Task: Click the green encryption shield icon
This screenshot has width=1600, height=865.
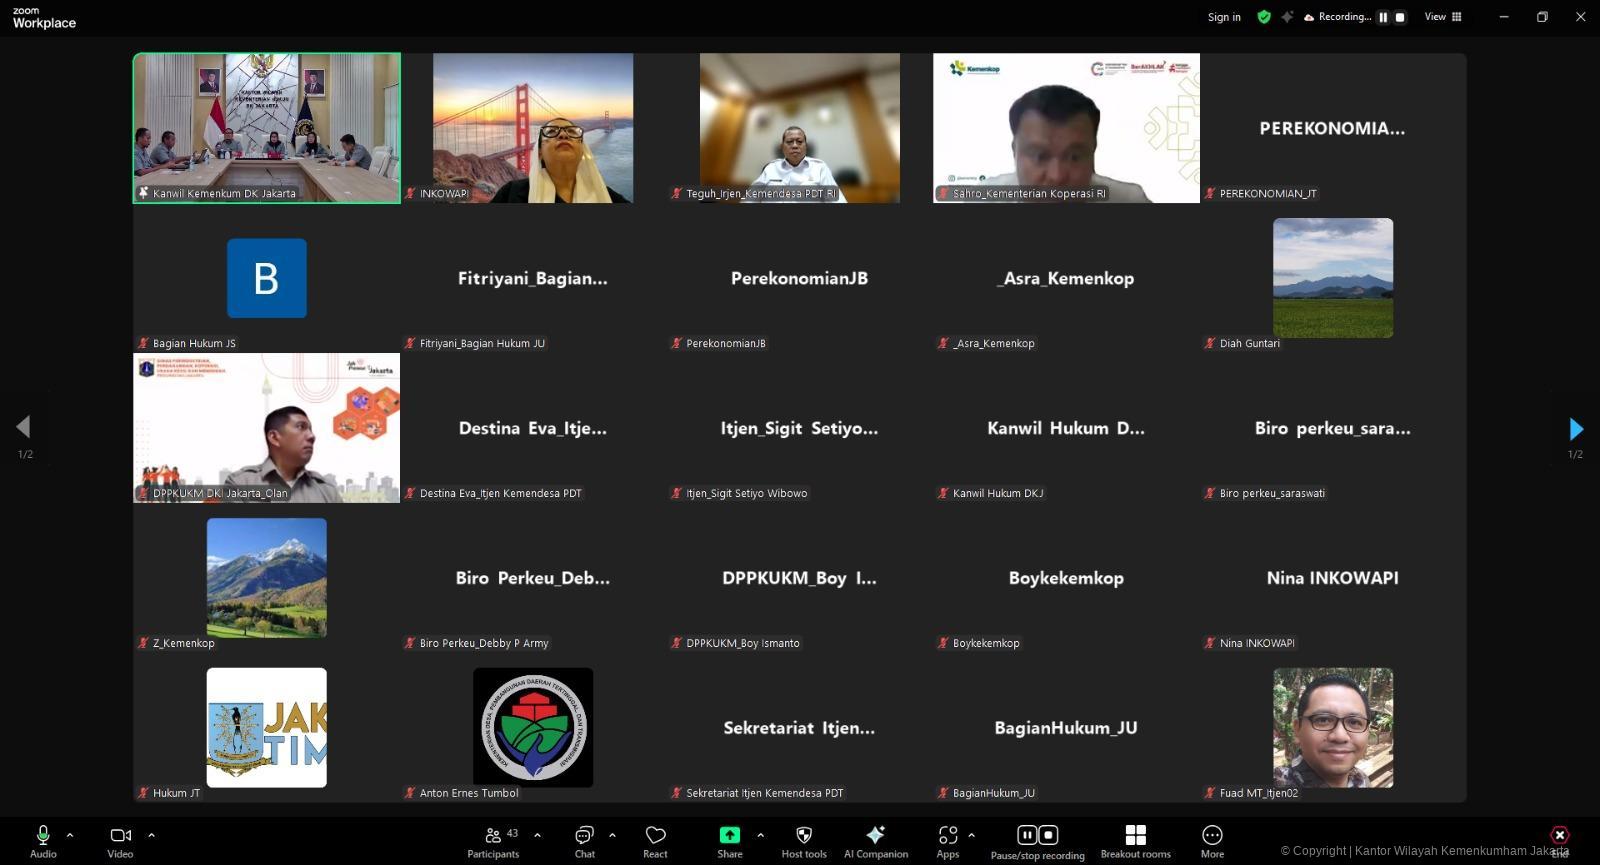Action: tap(1264, 17)
